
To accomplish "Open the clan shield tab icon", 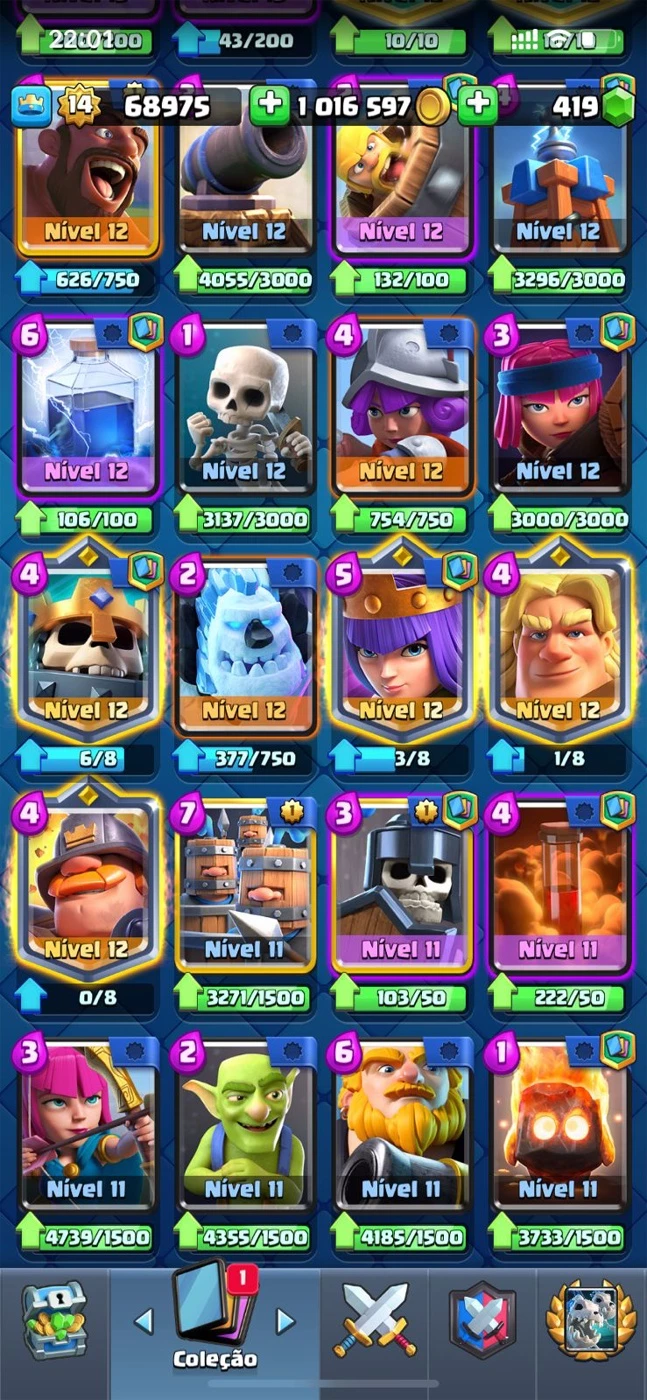I will coord(482,1320).
